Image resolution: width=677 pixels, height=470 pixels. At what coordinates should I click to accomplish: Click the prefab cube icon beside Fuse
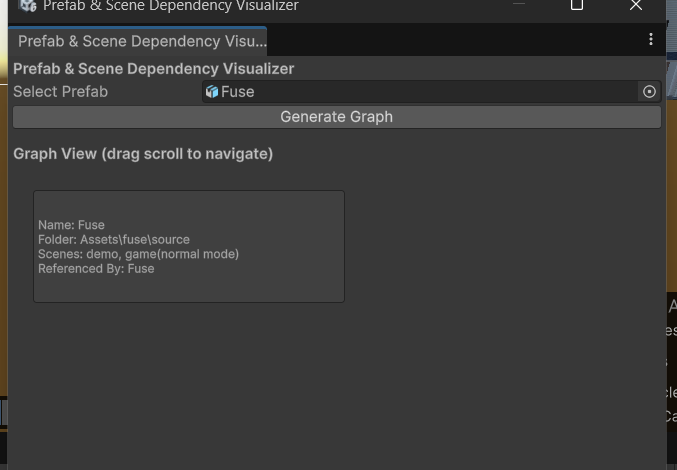point(212,92)
